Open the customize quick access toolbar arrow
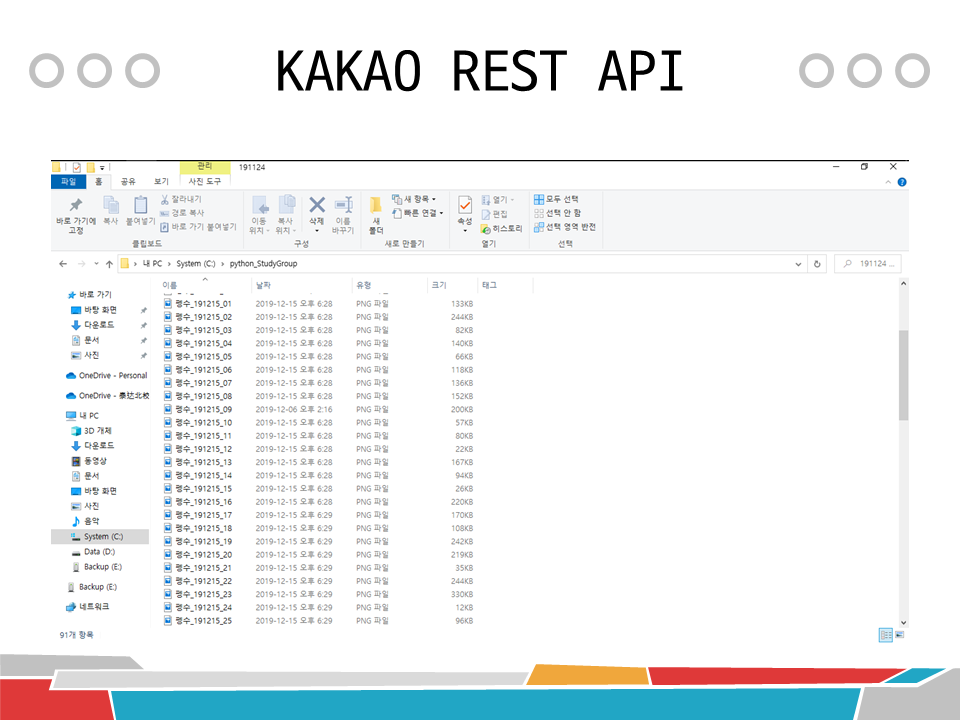The image size is (960, 720). pos(102,167)
